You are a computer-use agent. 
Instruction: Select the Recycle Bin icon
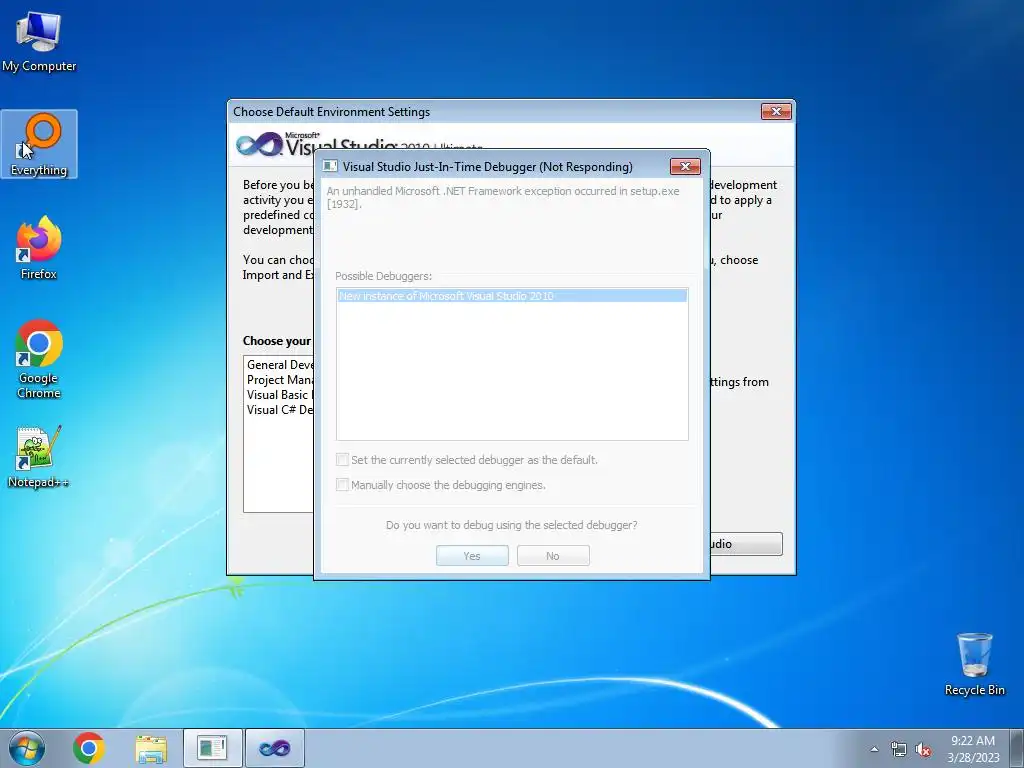[974, 664]
